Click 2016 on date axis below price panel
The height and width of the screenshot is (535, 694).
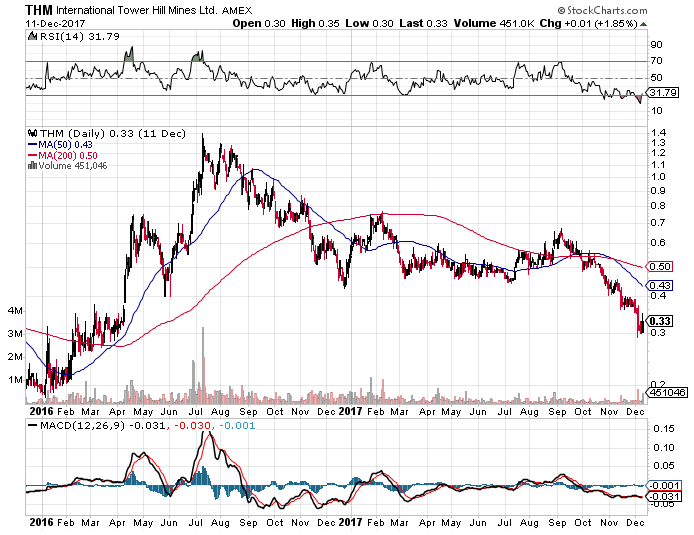[x=41, y=411]
